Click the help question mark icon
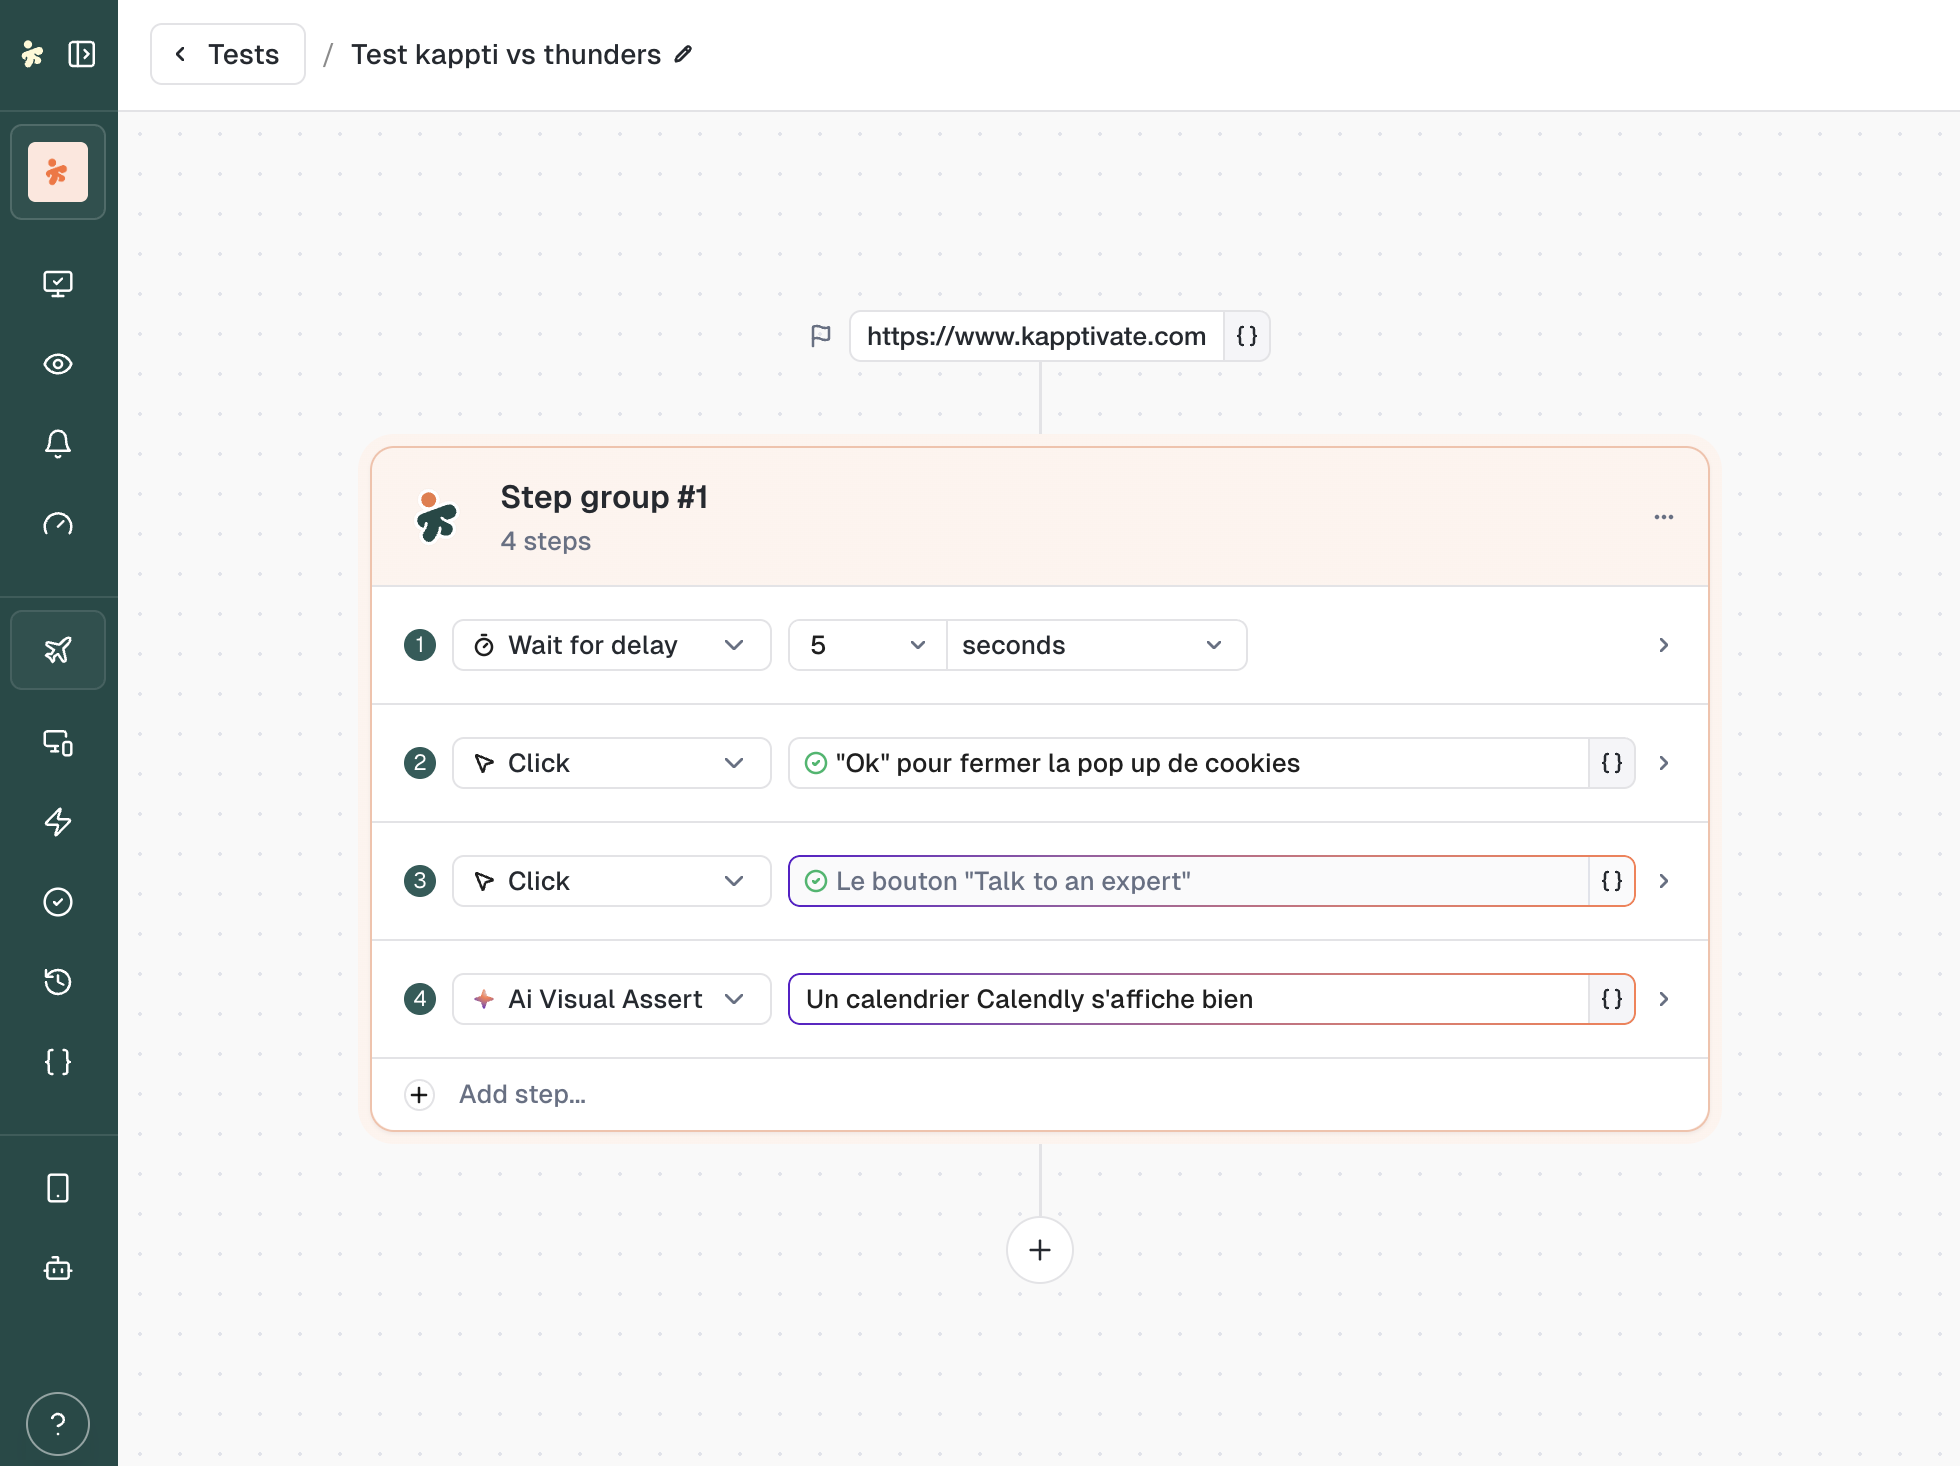 (58, 1424)
